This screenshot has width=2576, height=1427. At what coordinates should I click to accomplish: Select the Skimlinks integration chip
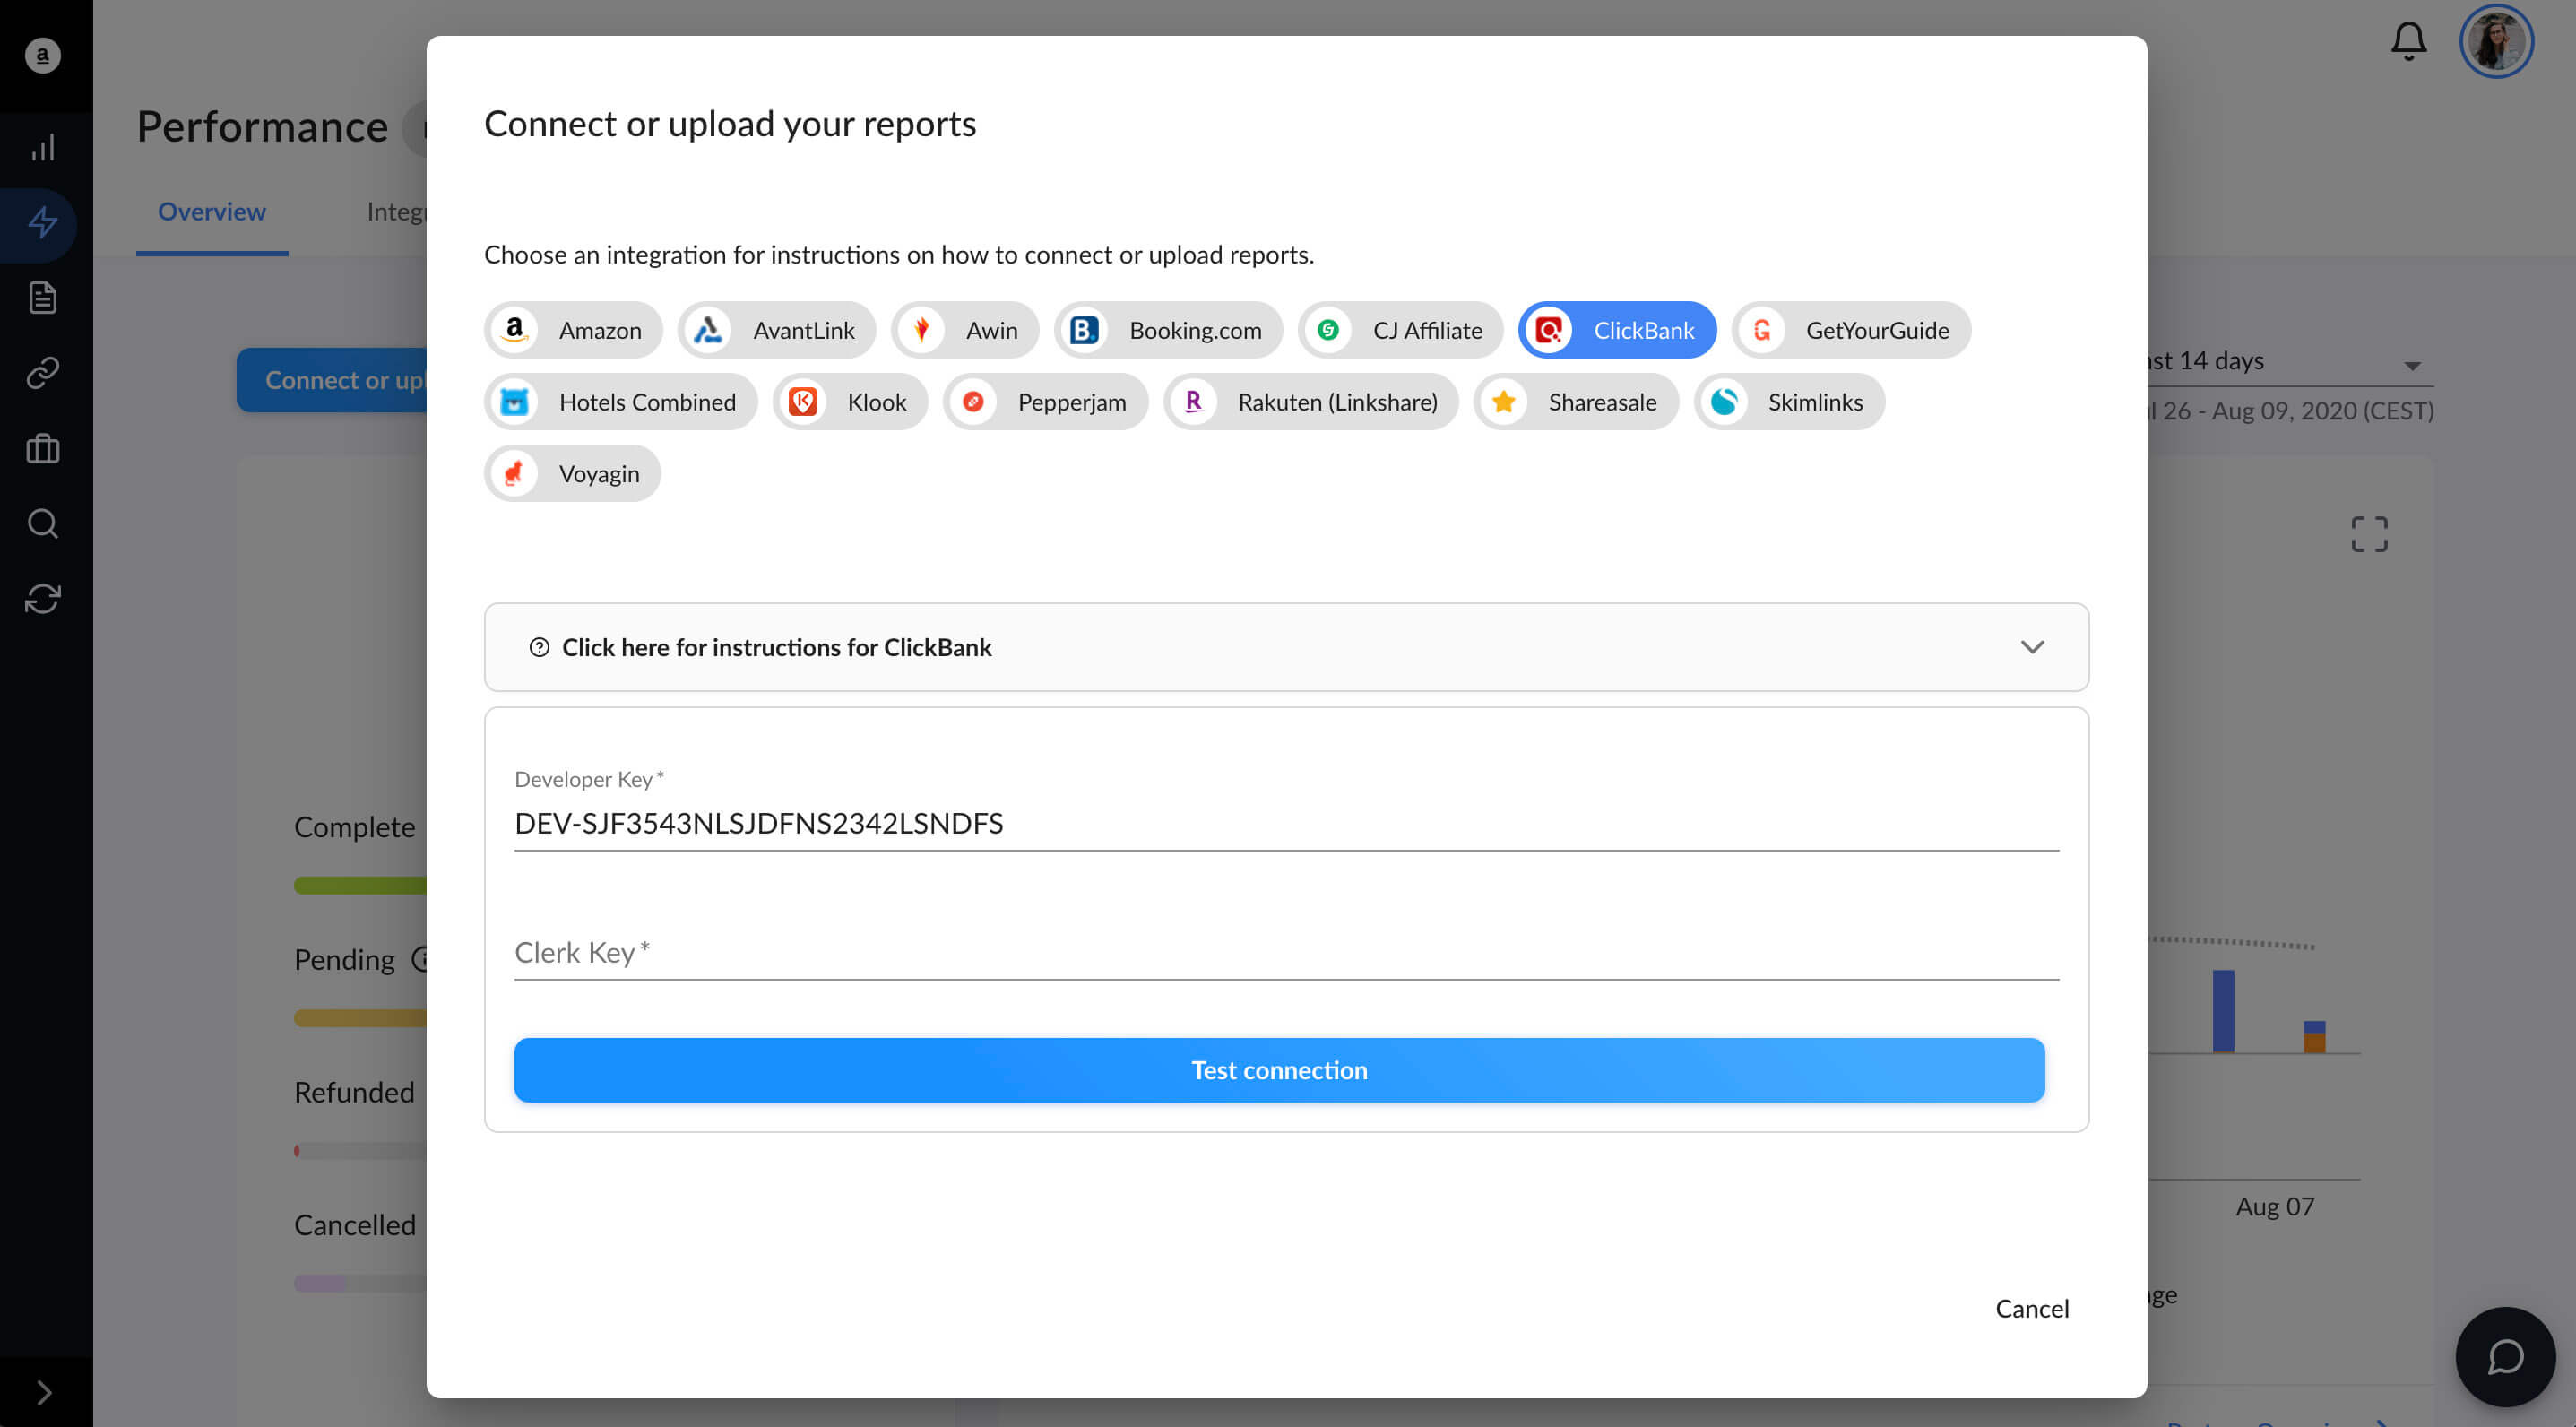click(x=1789, y=402)
